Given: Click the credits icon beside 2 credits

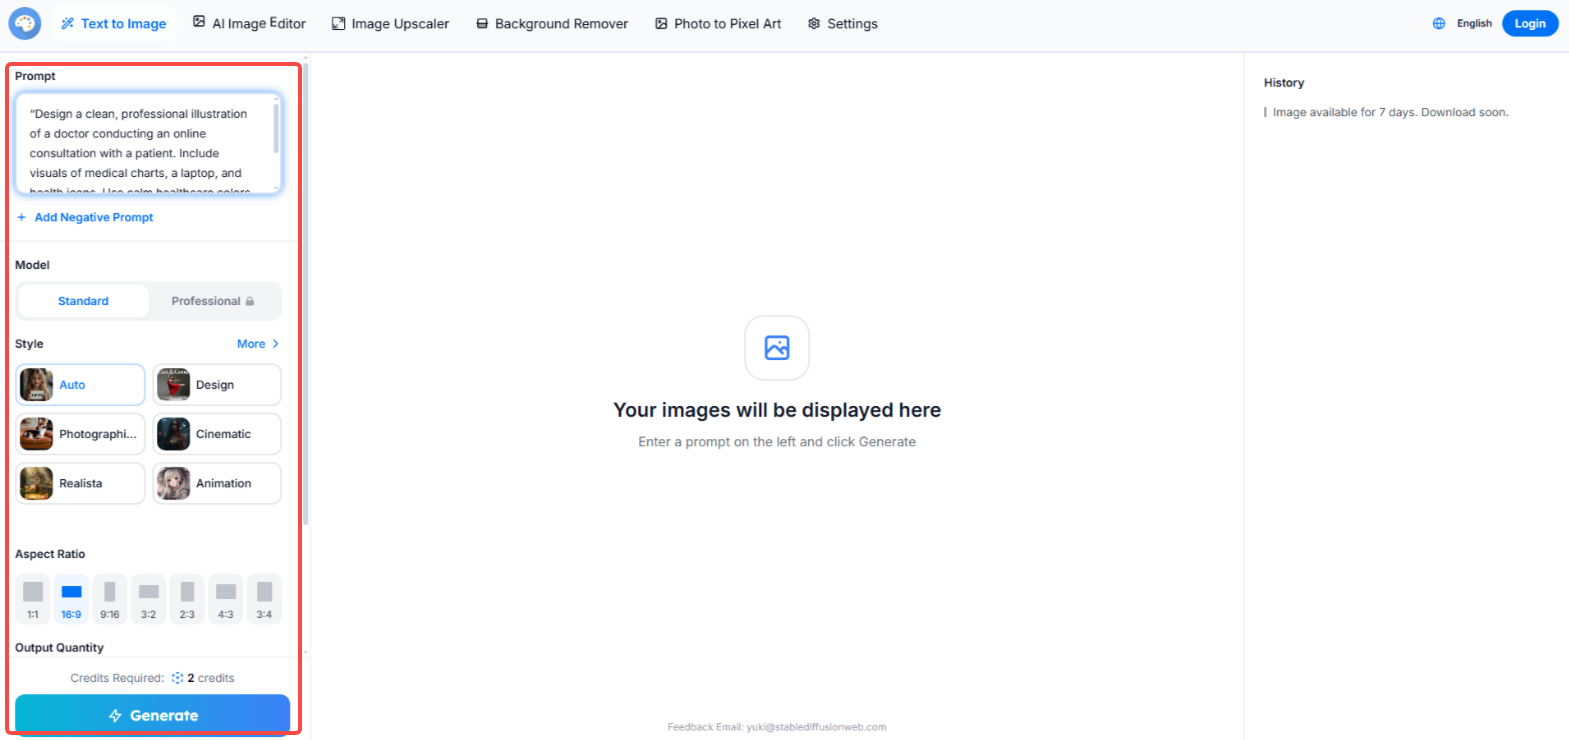Looking at the screenshot, I should [x=177, y=678].
